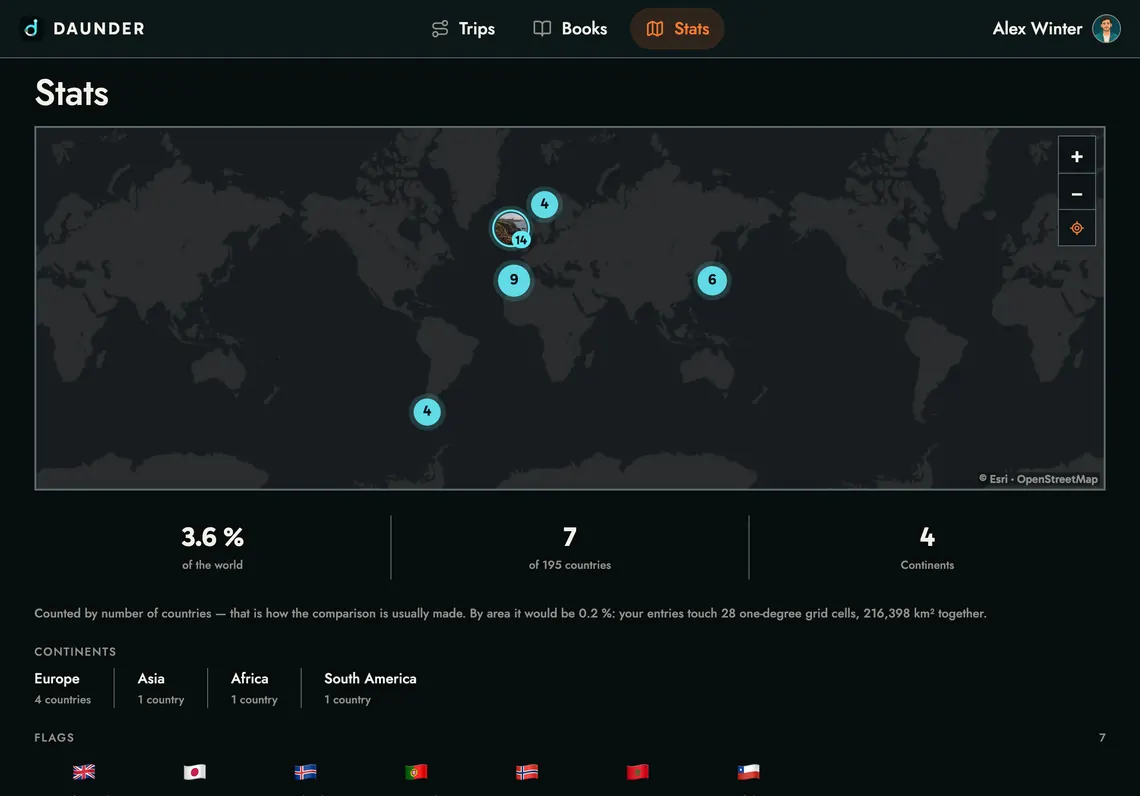The width and height of the screenshot is (1140, 796).
Task: Select the Europe continent entry
Action: 63,688
